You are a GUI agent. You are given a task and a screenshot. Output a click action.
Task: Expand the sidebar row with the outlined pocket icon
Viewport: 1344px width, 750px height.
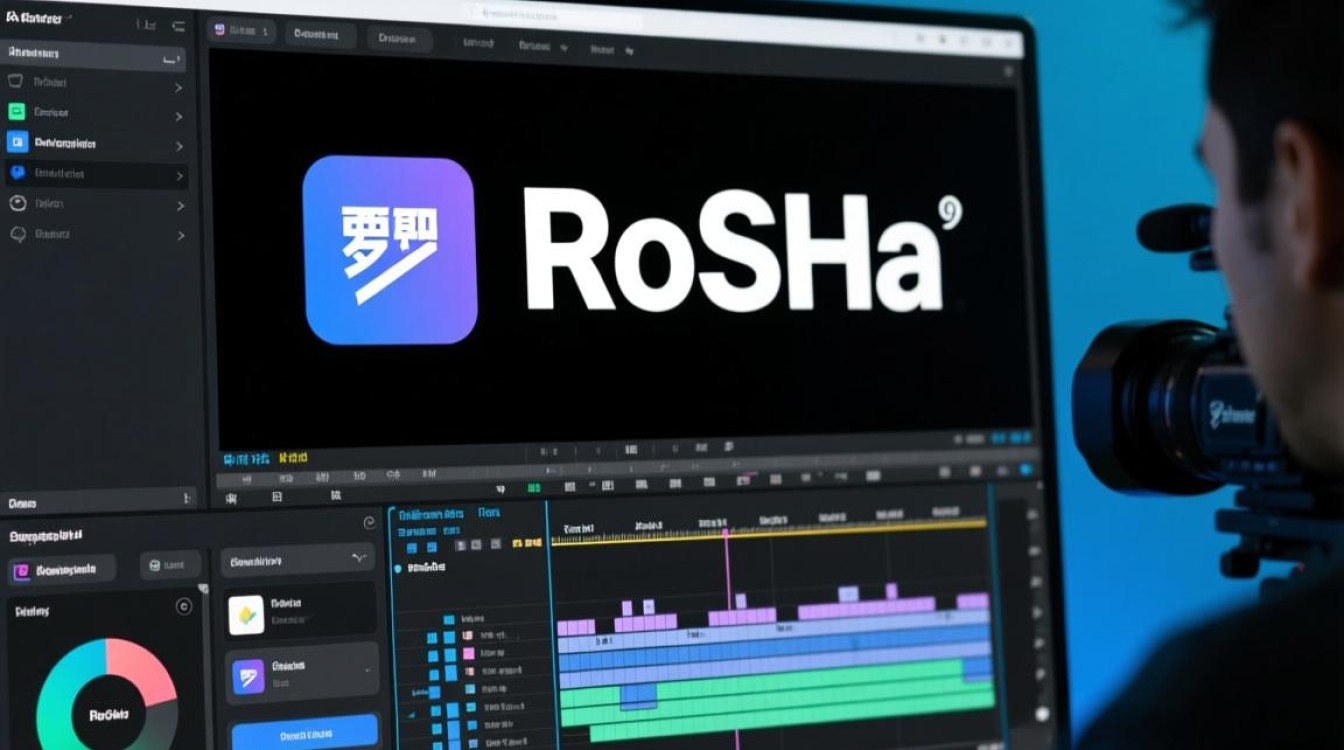point(179,87)
